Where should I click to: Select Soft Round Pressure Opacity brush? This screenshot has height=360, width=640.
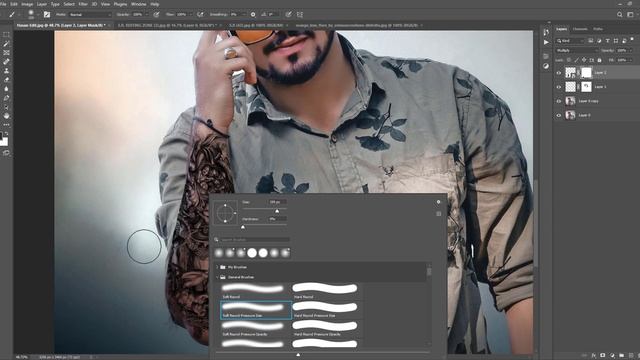click(x=255, y=329)
